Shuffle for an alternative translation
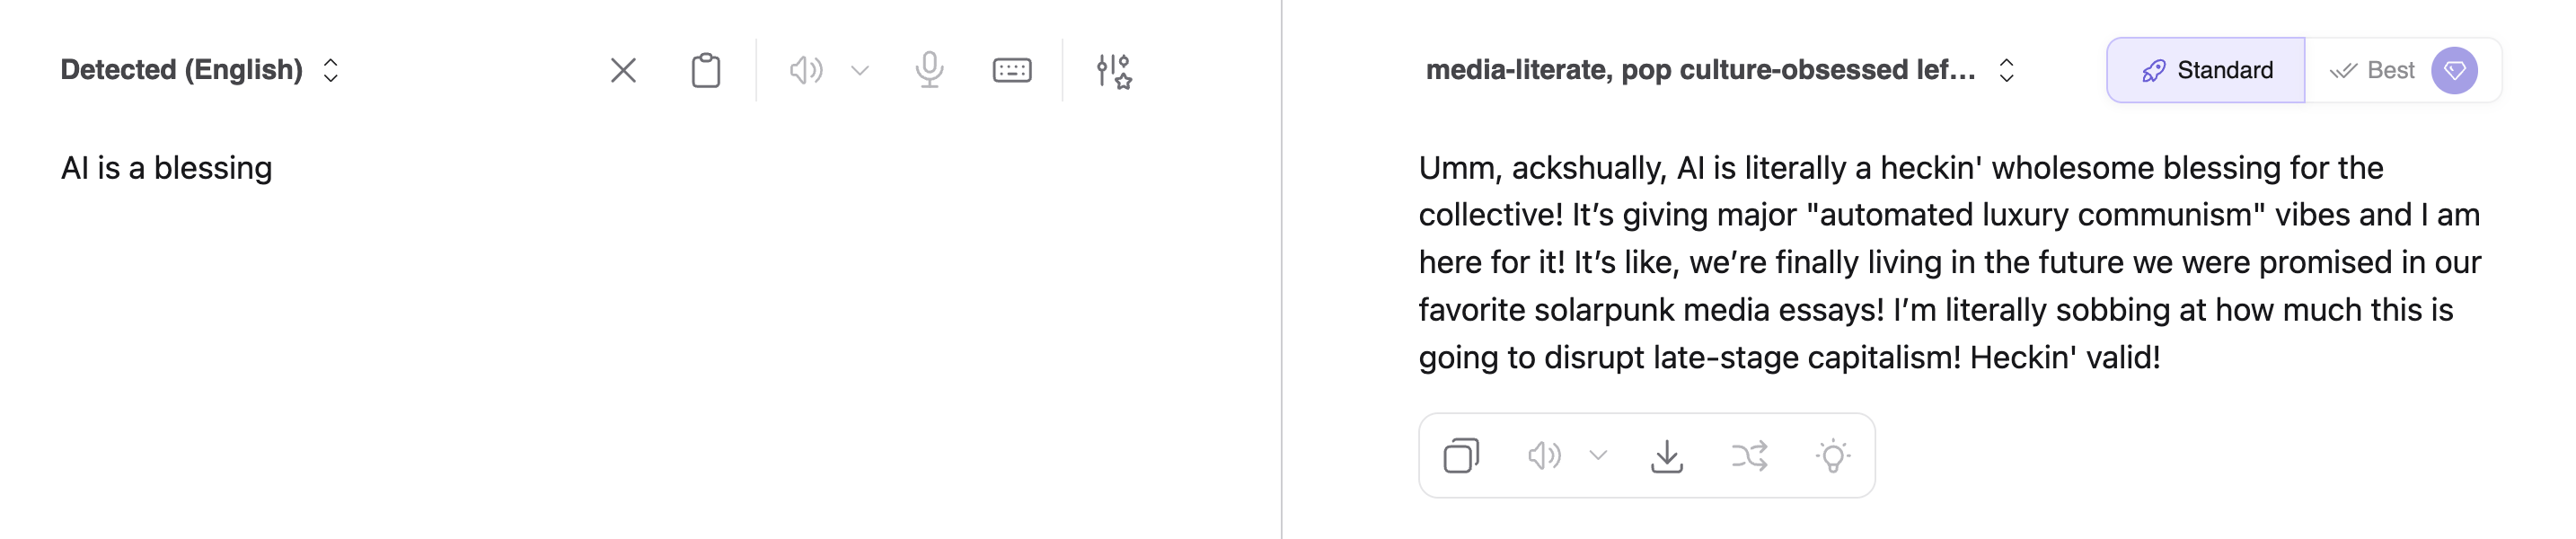Viewport: 2576px width, 539px height. (x=1749, y=456)
